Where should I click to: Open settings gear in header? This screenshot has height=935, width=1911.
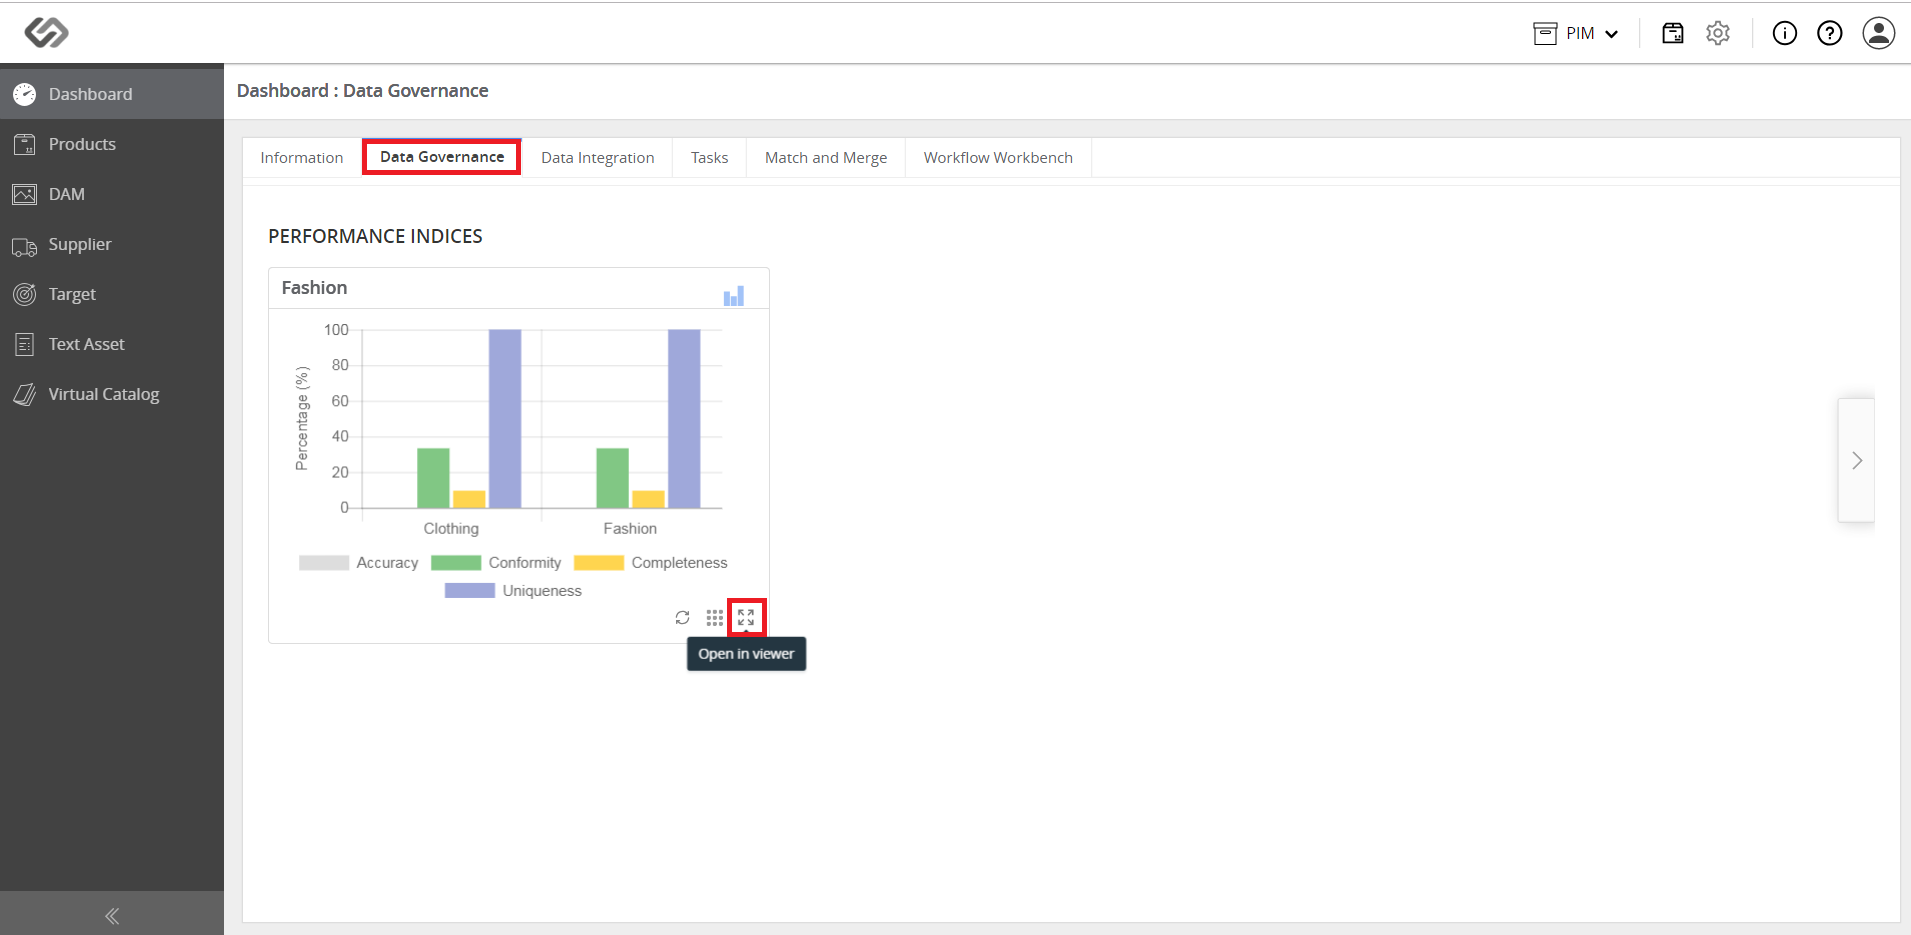click(x=1718, y=33)
